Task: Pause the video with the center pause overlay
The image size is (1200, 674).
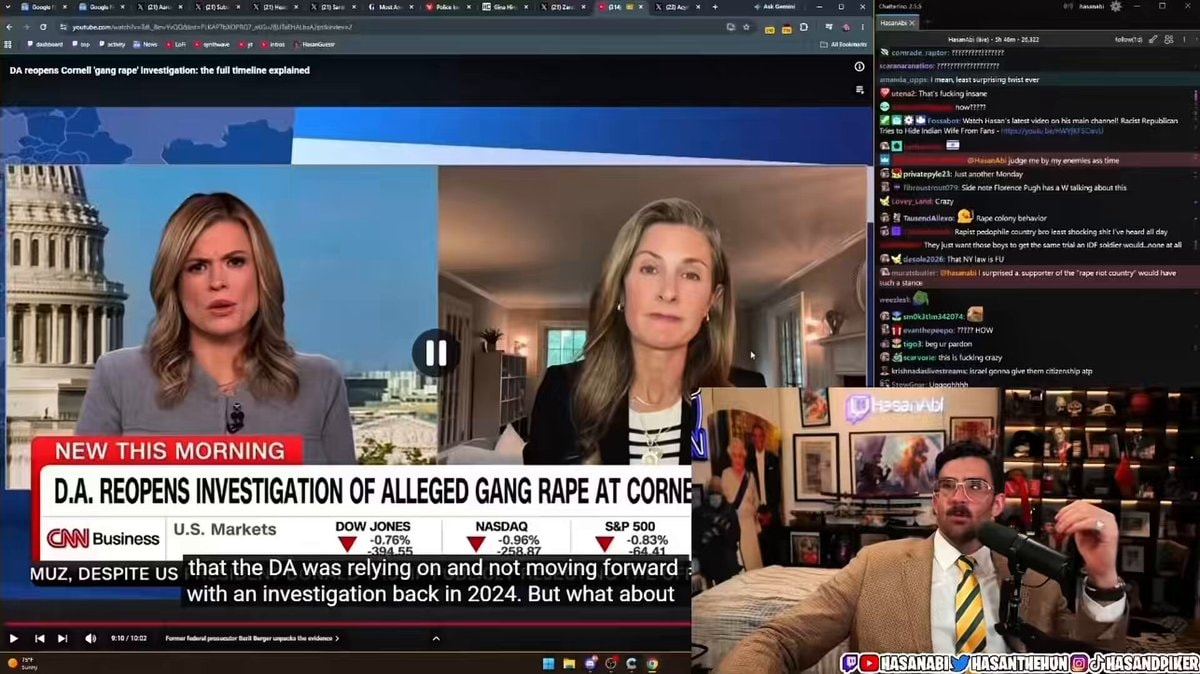Action: click(436, 353)
